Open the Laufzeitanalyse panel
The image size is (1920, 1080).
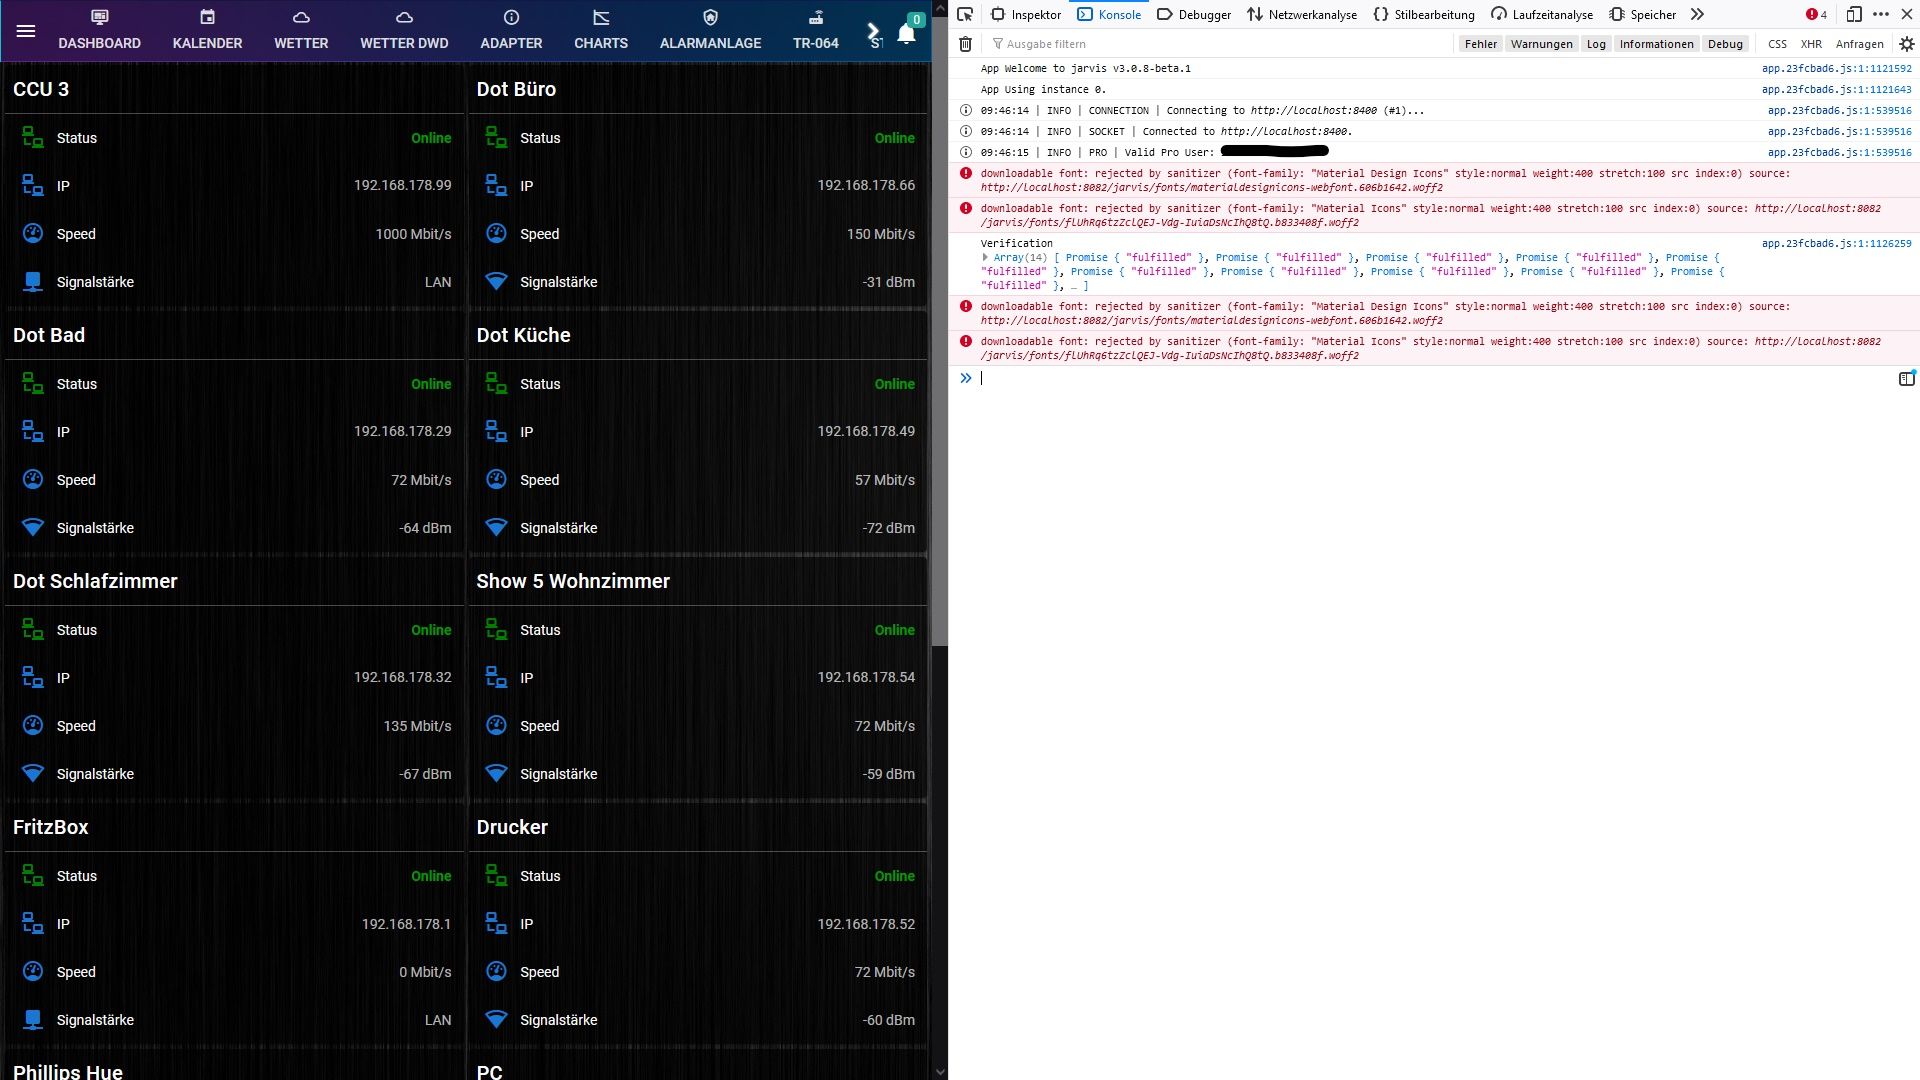[1542, 14]
